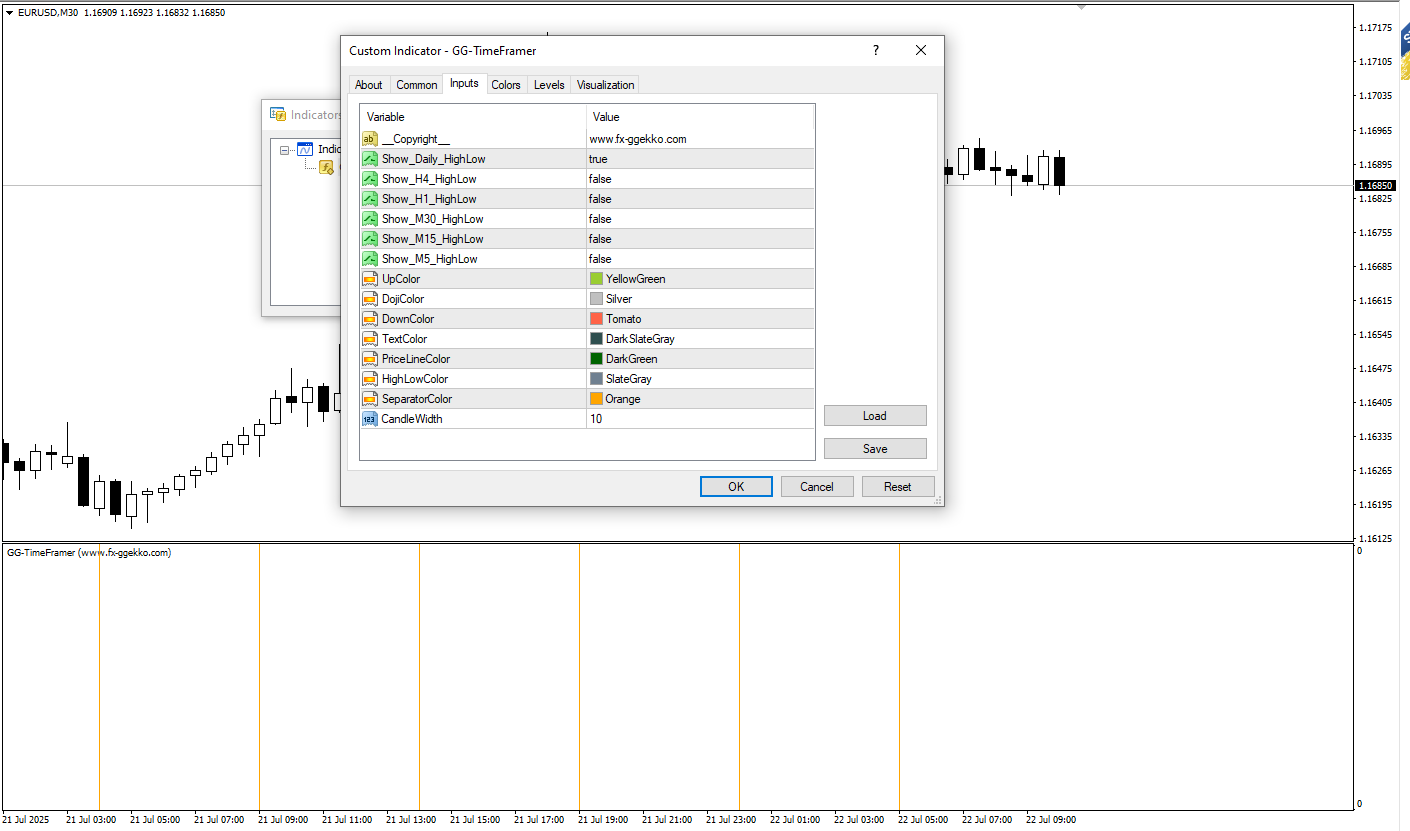Click the CandleWidth value field showing 10

700,419
